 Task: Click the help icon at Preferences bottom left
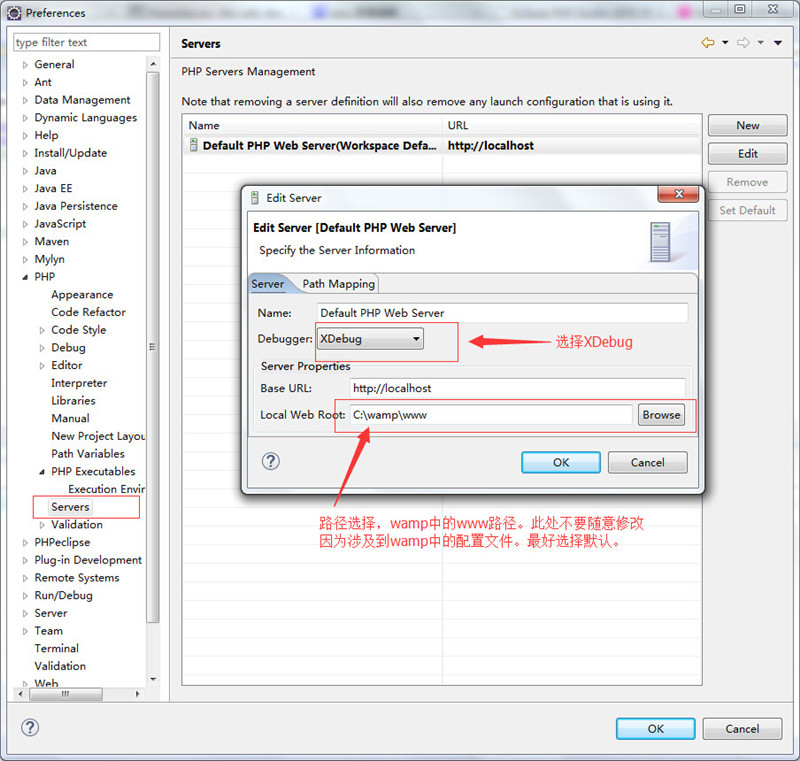pyautogui.click(x=30, y=728)
